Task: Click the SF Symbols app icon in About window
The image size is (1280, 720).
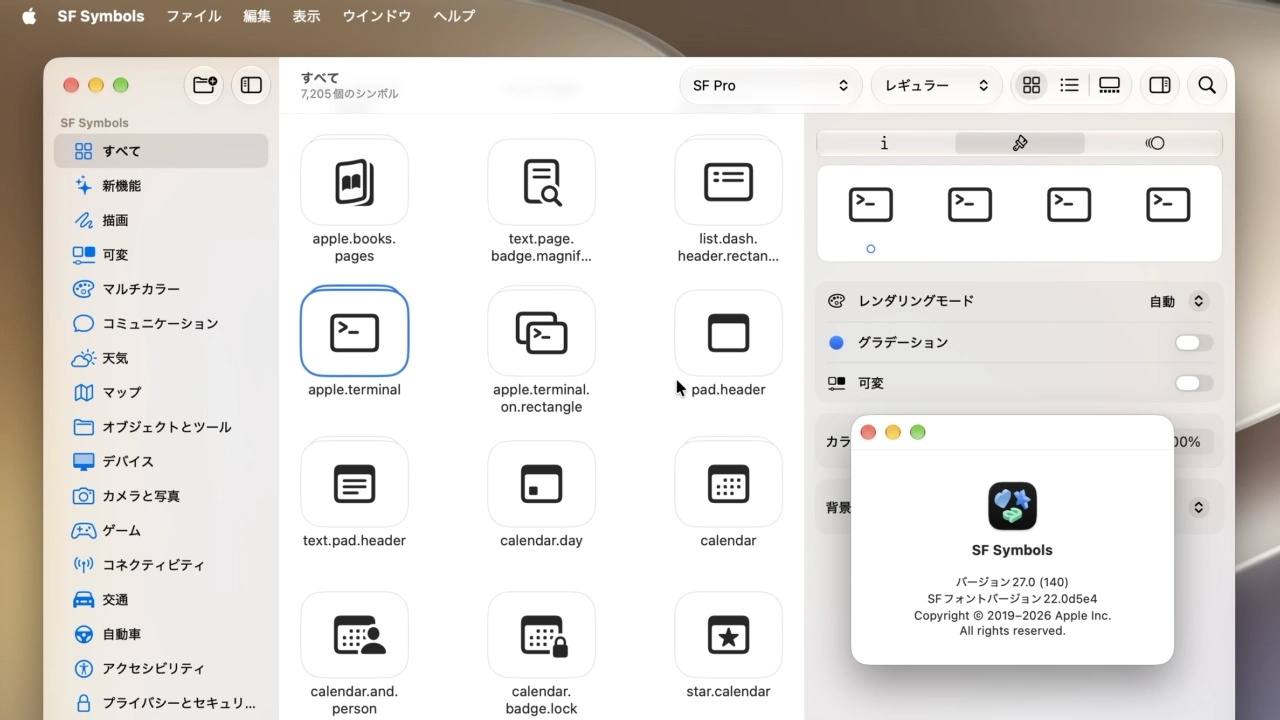Action: [1012, 506]
